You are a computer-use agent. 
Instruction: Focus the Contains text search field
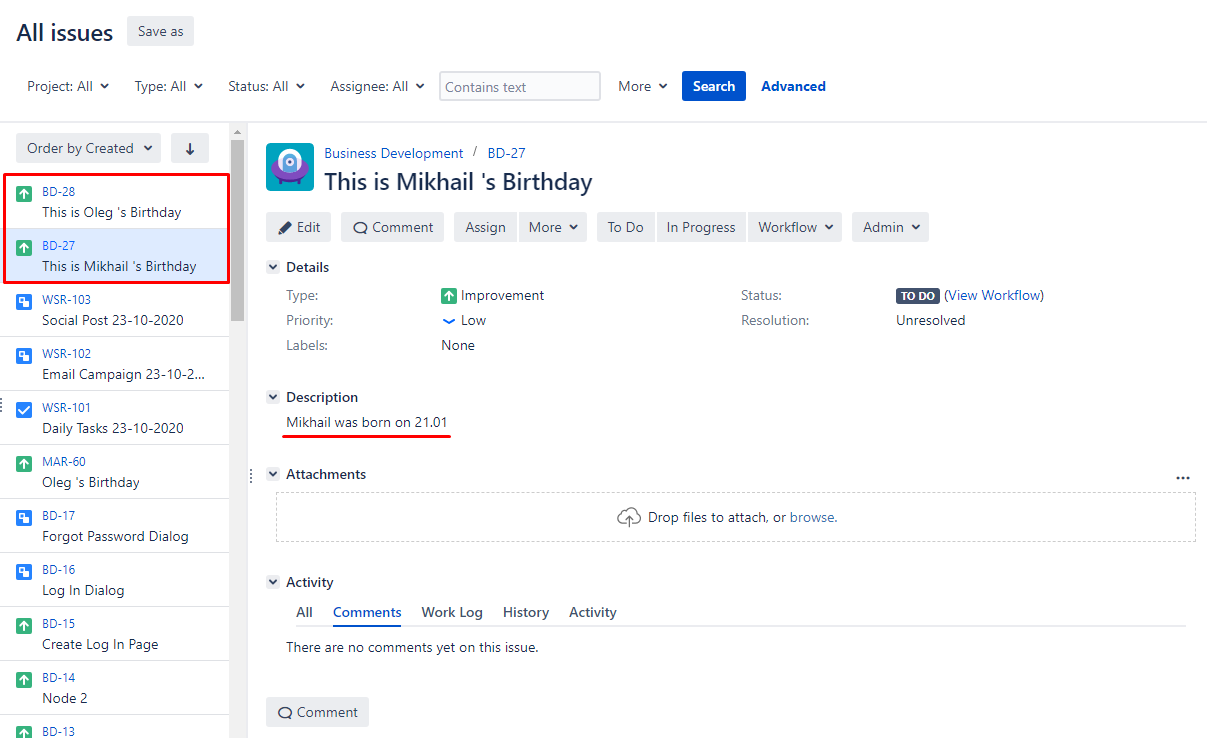tap(520, 86)
